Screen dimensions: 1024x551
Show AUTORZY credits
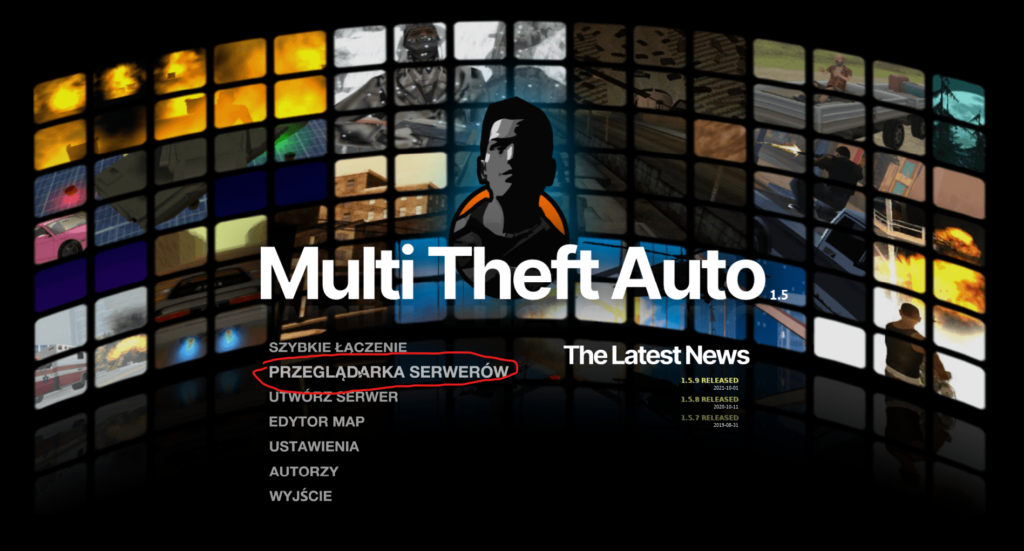tap(304, 471)
